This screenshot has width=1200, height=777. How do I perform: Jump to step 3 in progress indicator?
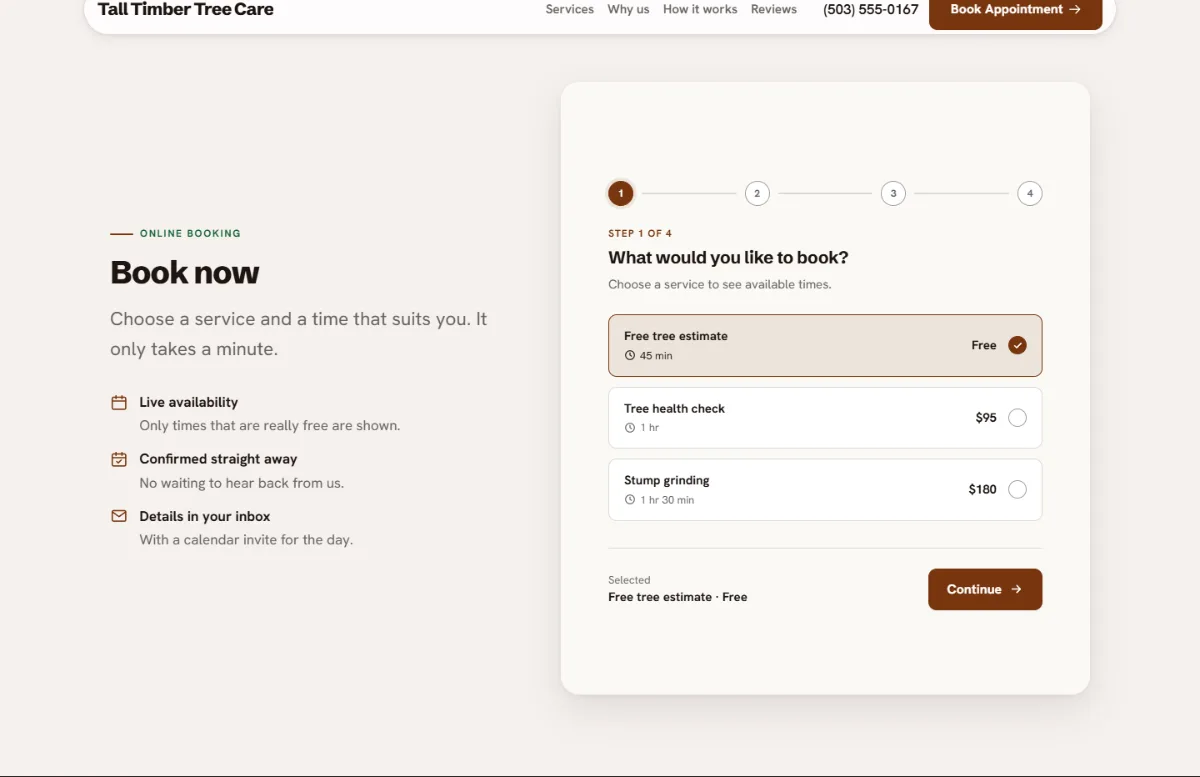[x=893, y=193]
